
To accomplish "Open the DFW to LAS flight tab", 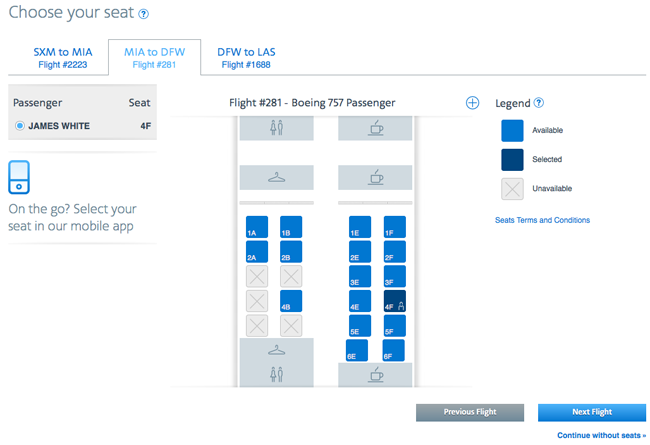I will pyautogui.click(x=246, y=57).
